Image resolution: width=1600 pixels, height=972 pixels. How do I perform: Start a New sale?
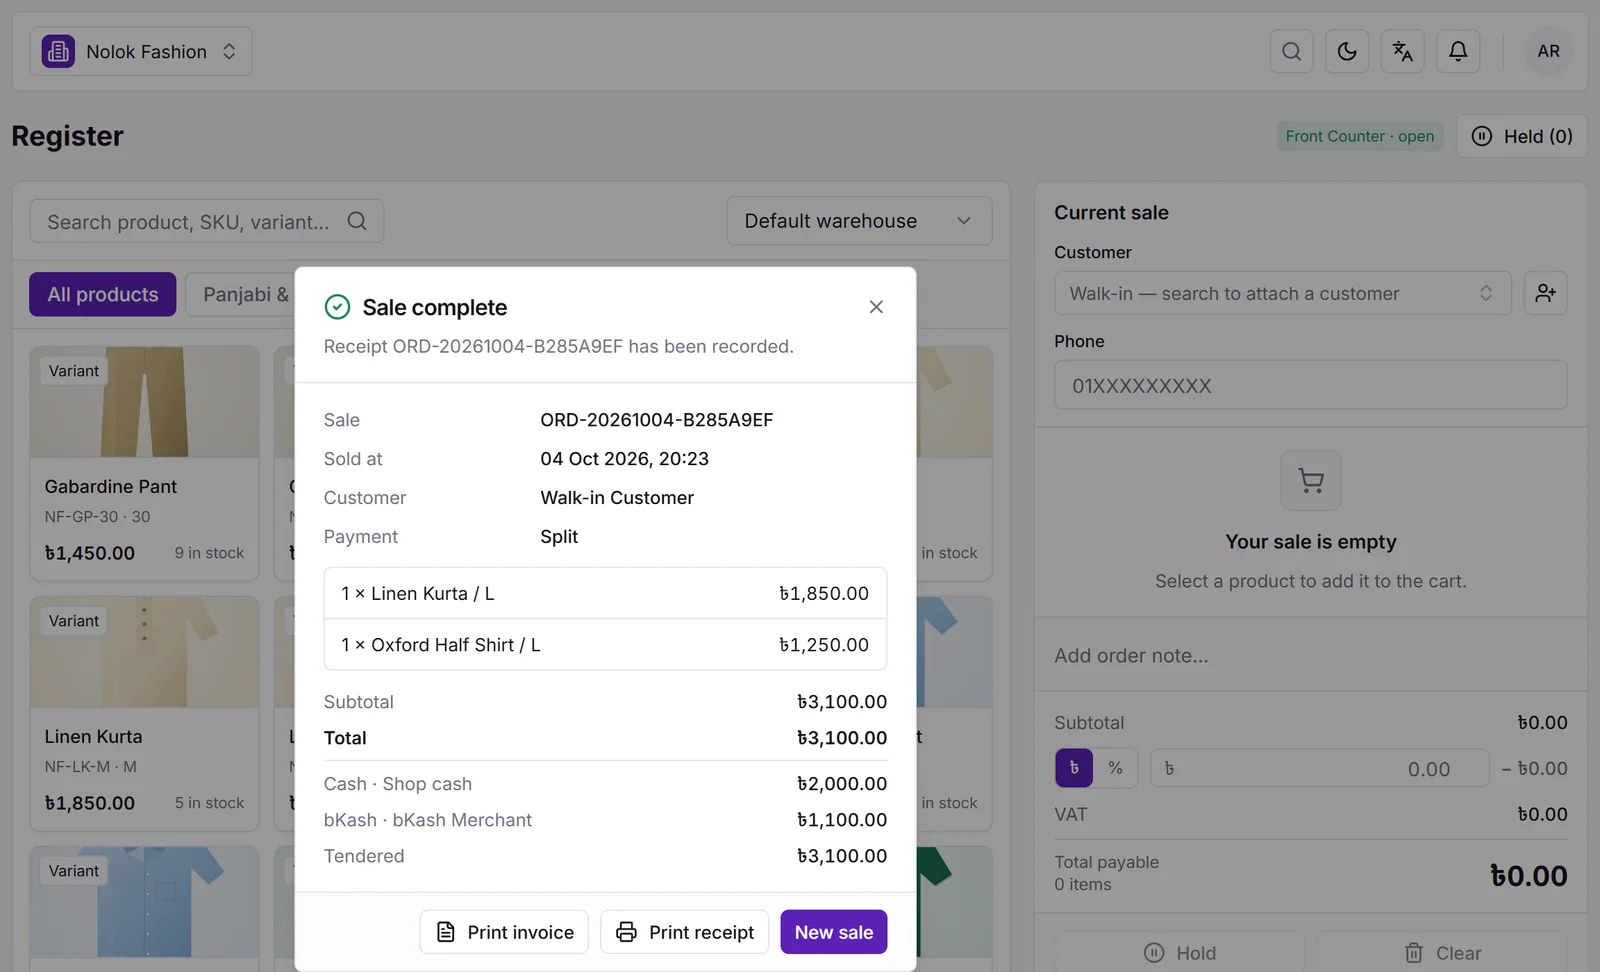pos(834,932)
